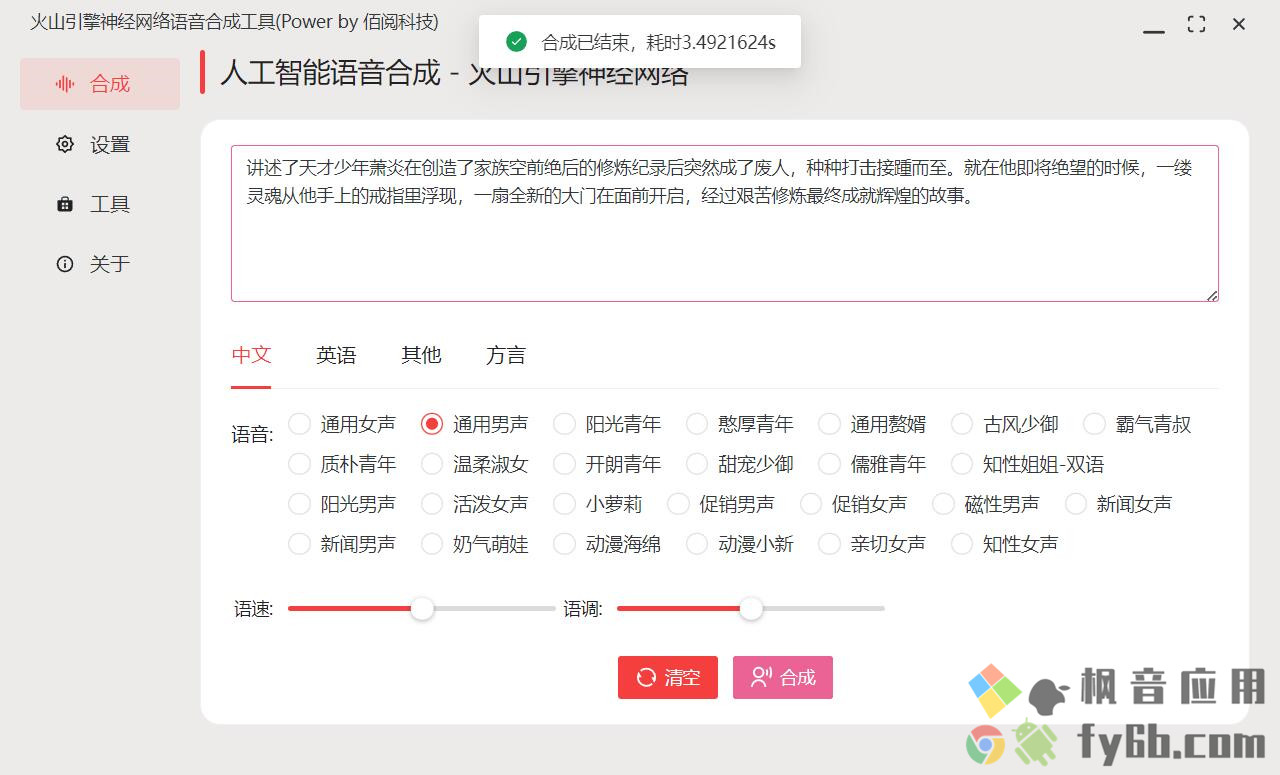Switch to the 方言 dialect tab
Screen dimensions: 1280x775
click(x=506, y=355)
